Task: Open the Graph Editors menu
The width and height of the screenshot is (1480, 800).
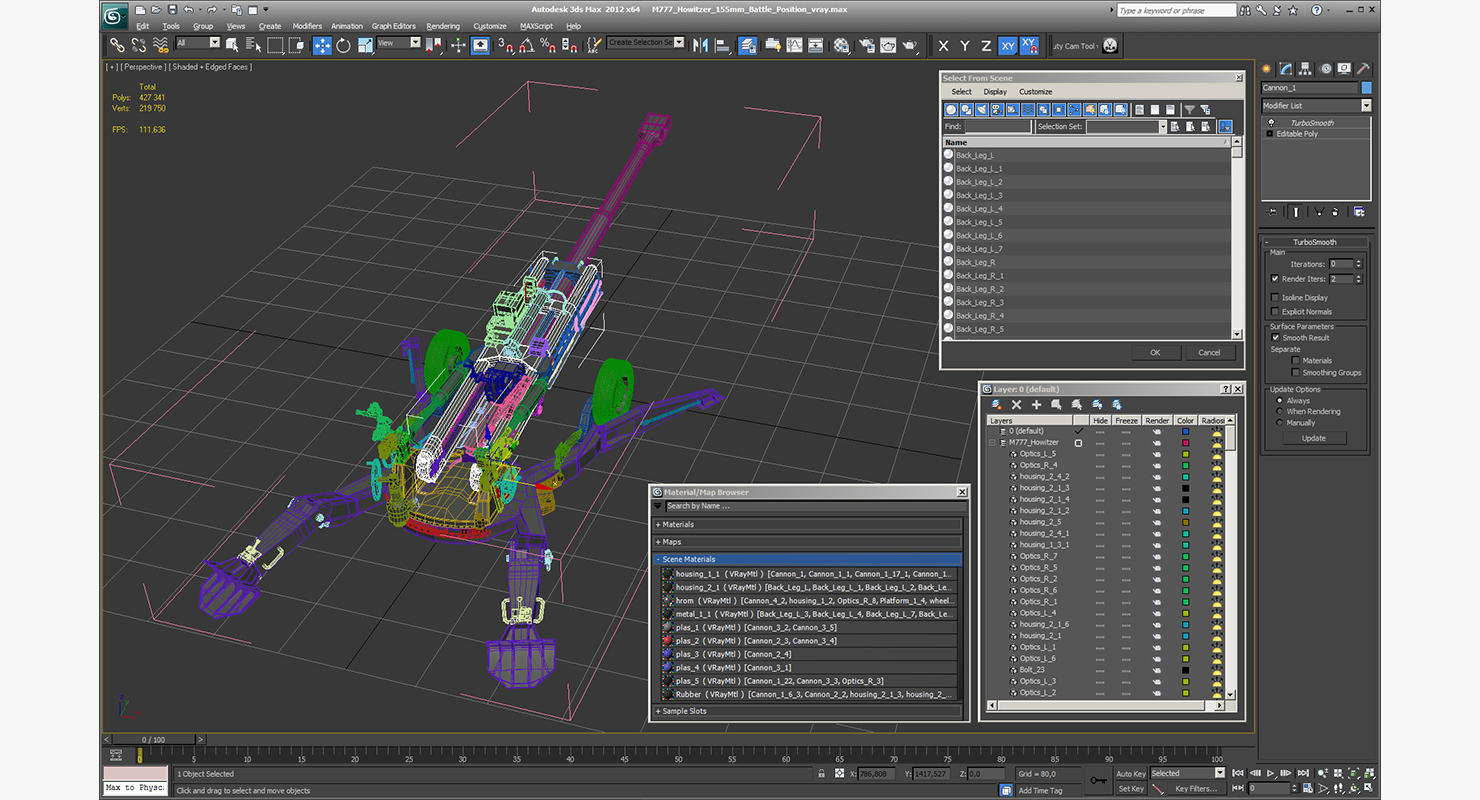Action: [394, 27]
